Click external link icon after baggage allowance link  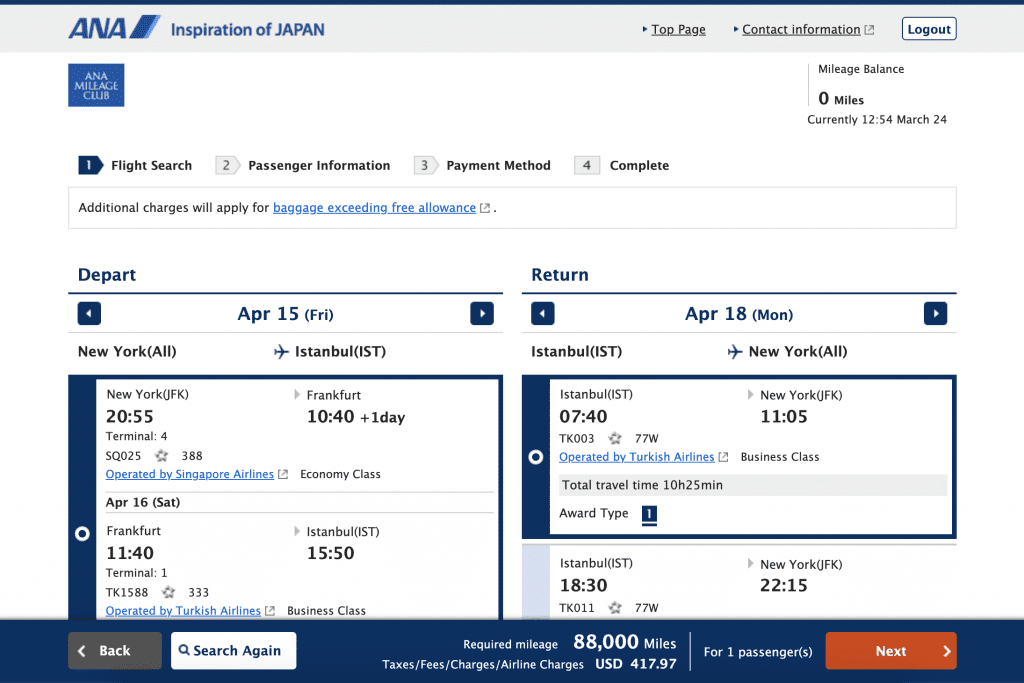click(485, 208)
